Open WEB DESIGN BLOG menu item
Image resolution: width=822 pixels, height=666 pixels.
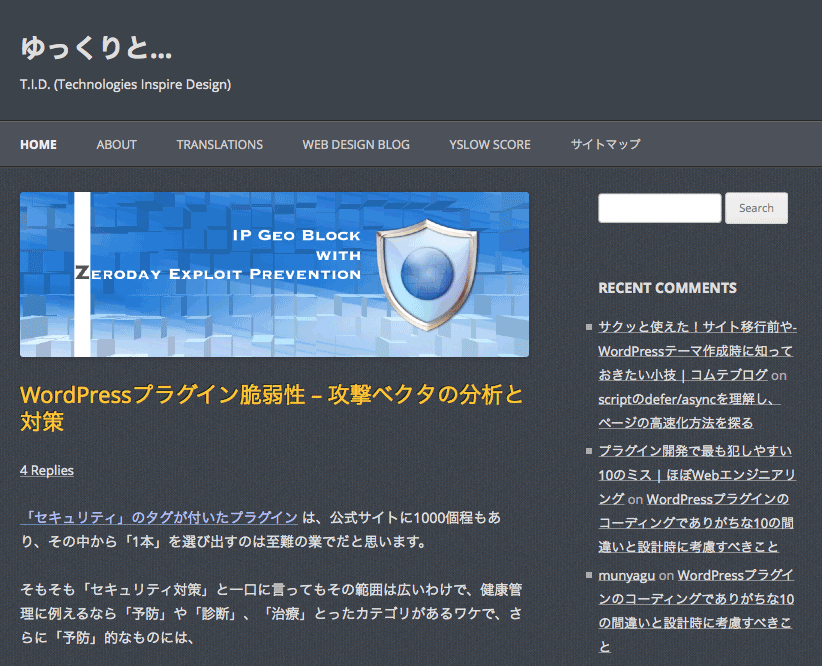click(356, 145)
